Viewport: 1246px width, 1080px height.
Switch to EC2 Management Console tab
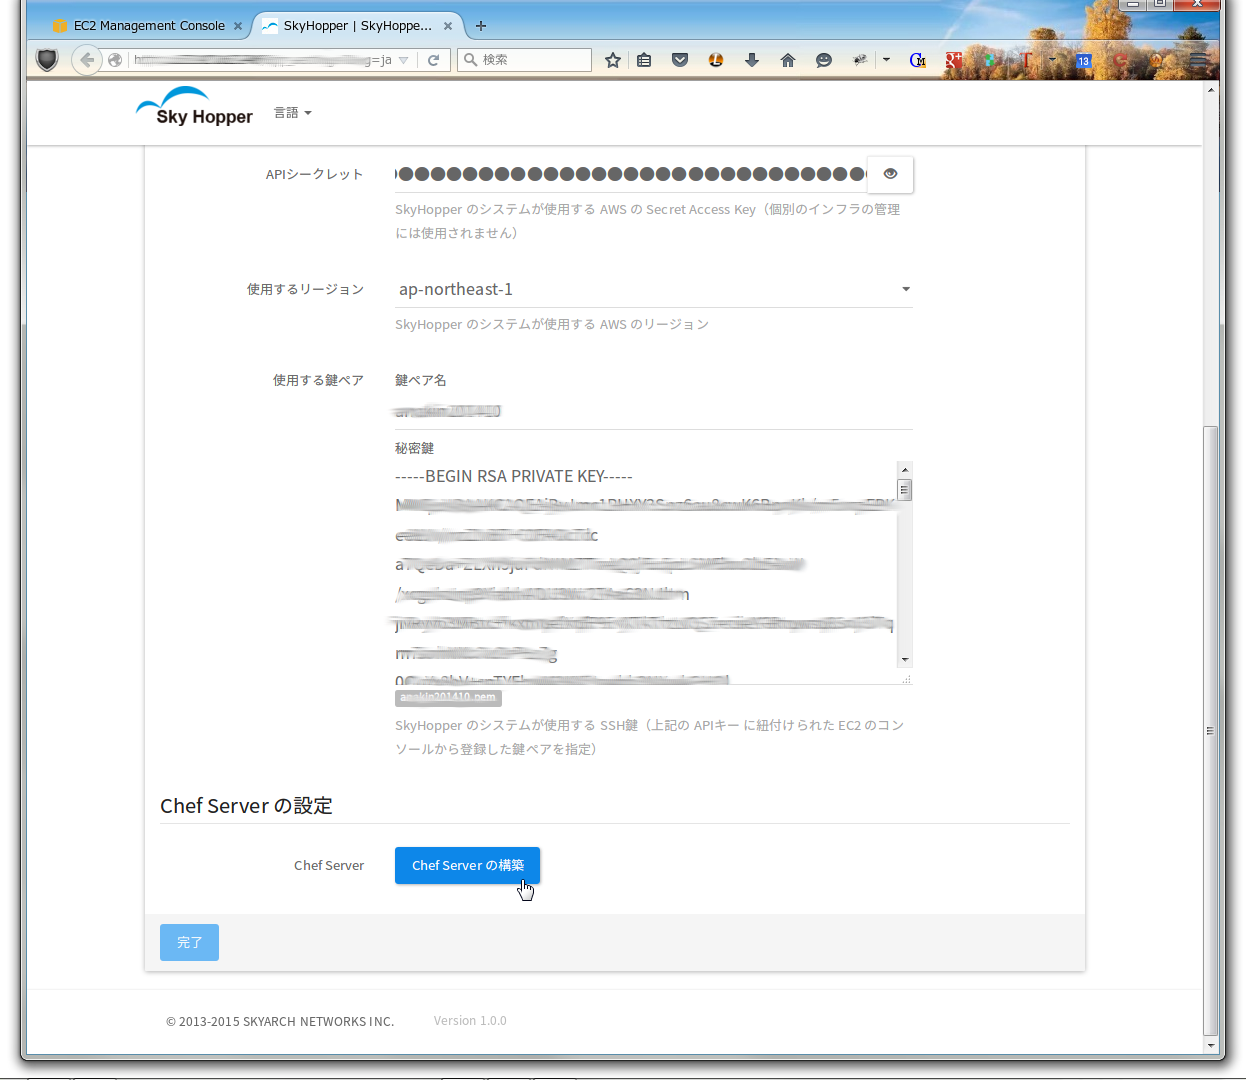(148, 26)
